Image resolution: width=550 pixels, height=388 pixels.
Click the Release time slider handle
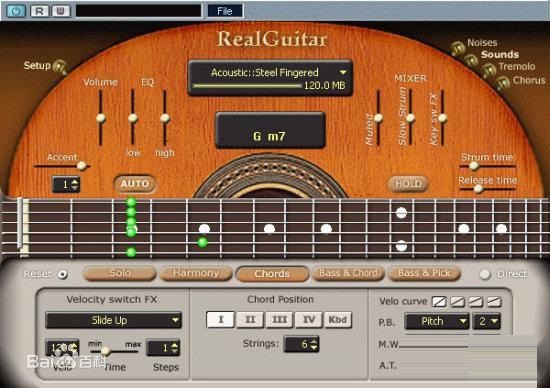coord(478,189)
